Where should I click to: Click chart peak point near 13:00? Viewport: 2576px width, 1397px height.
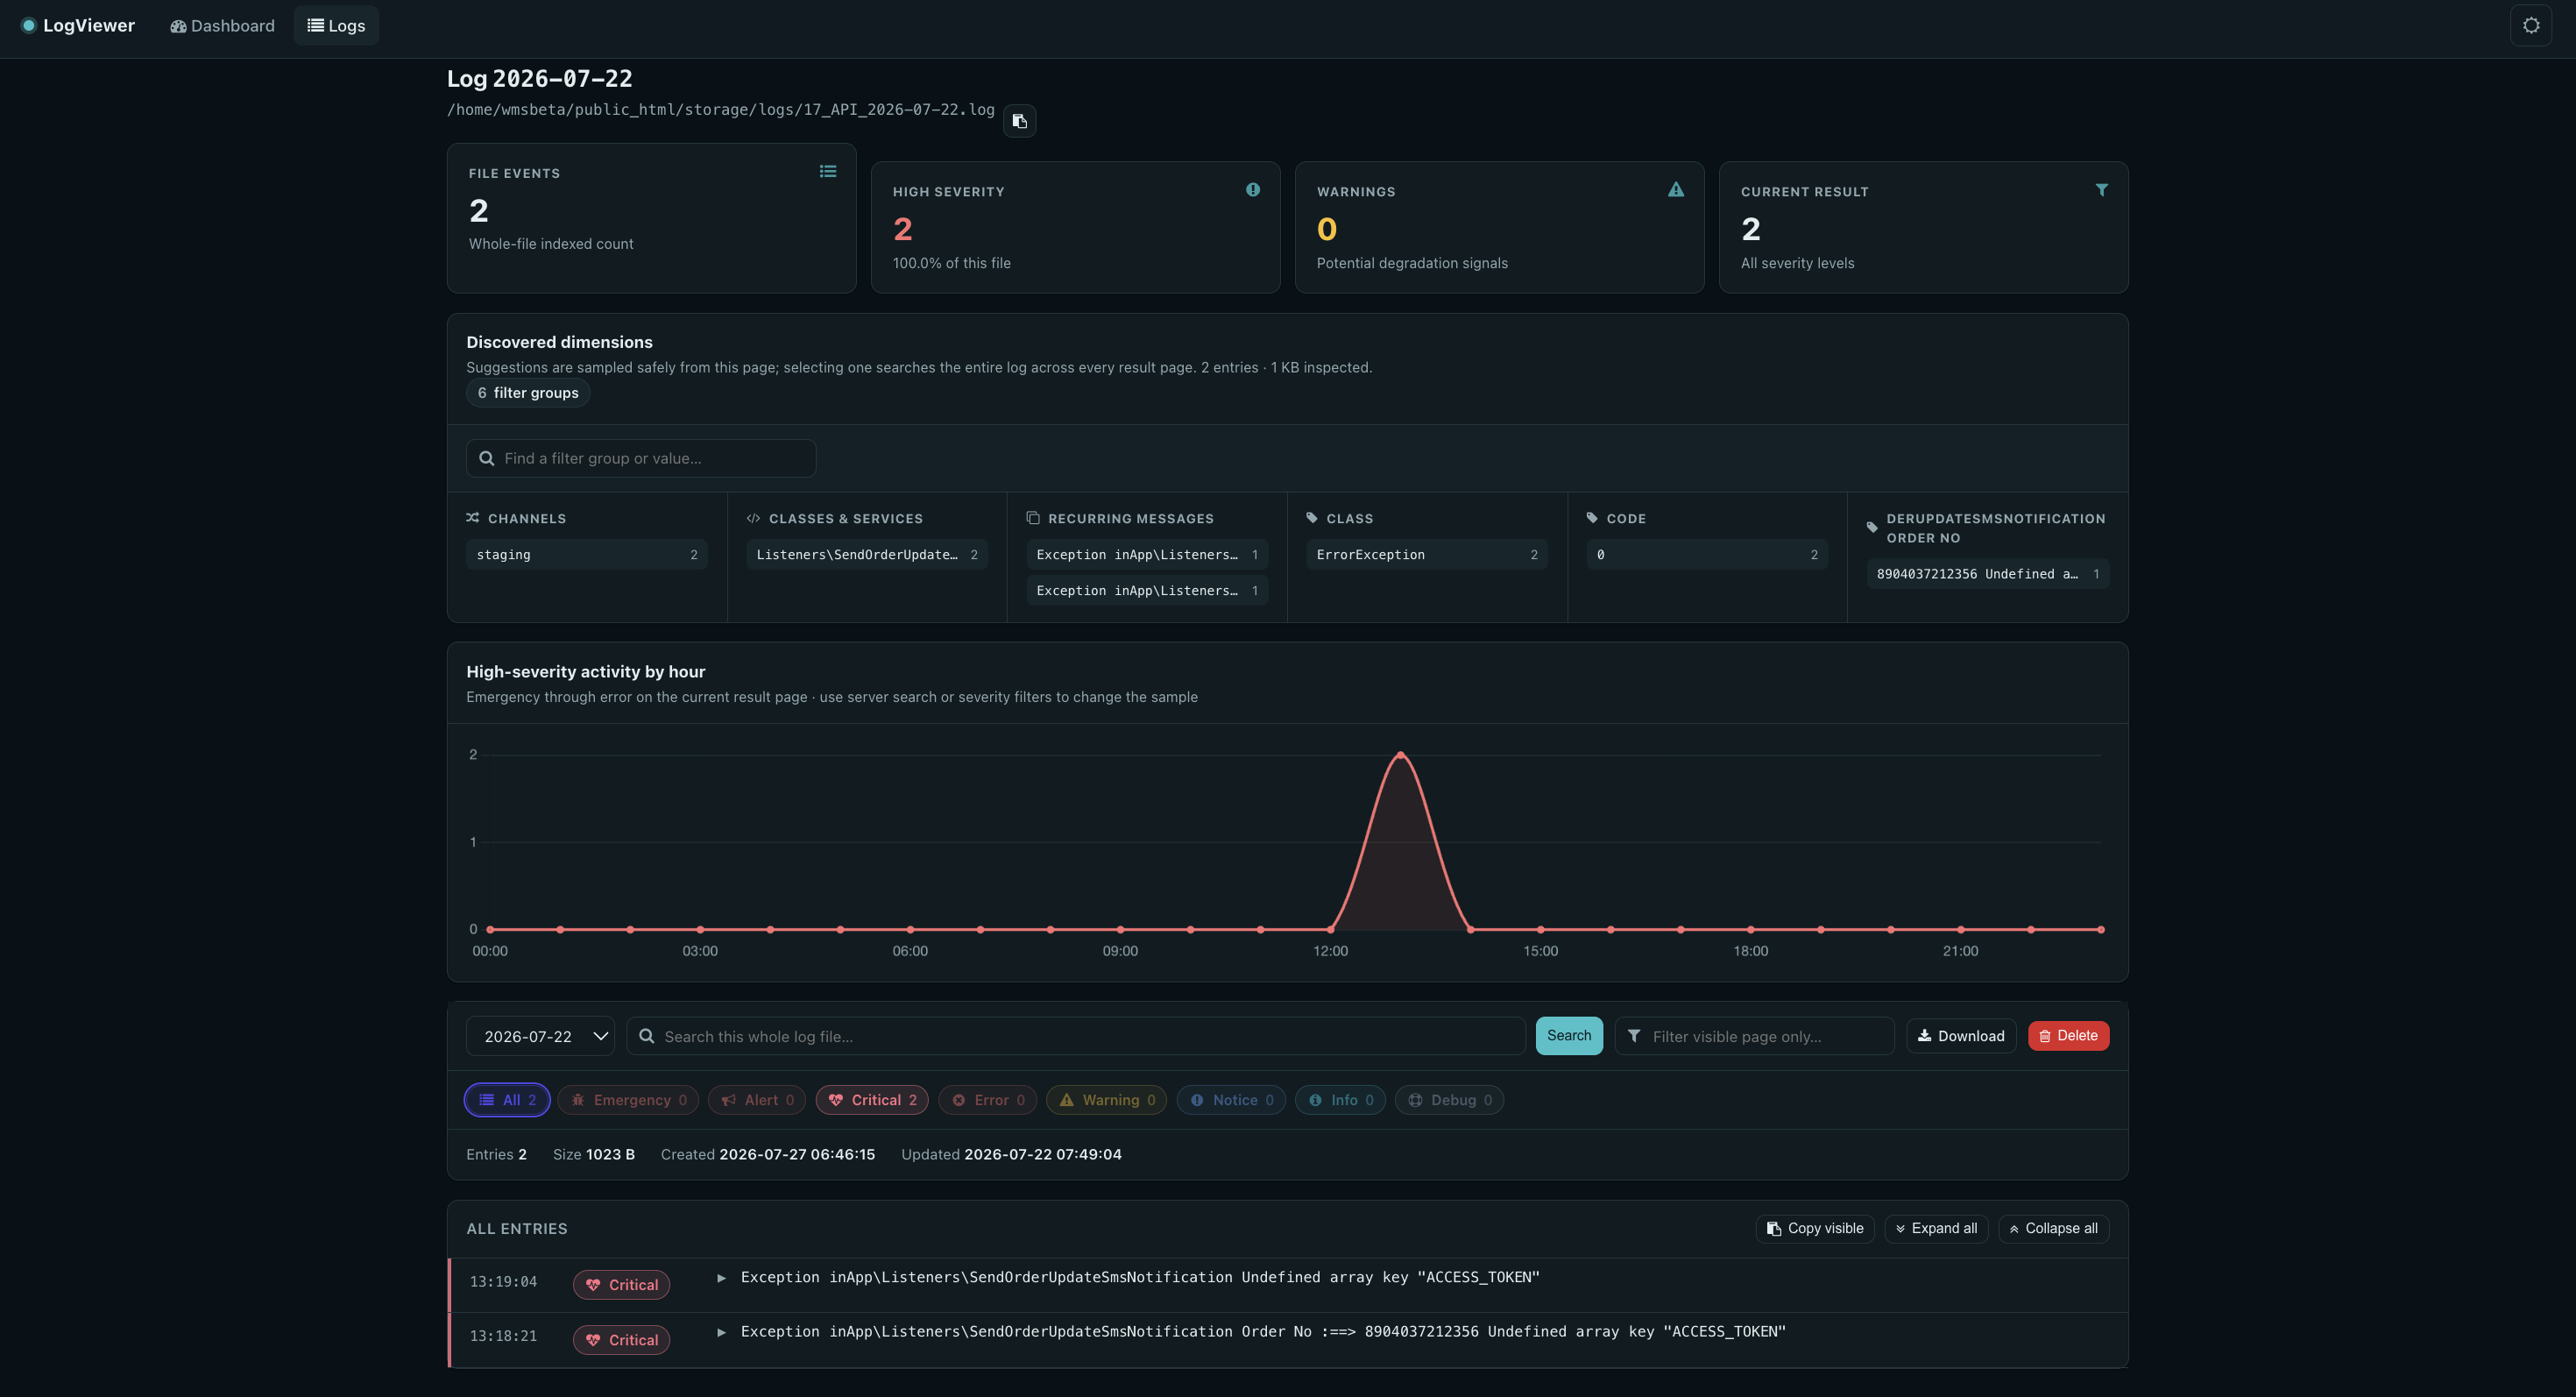1400,755
